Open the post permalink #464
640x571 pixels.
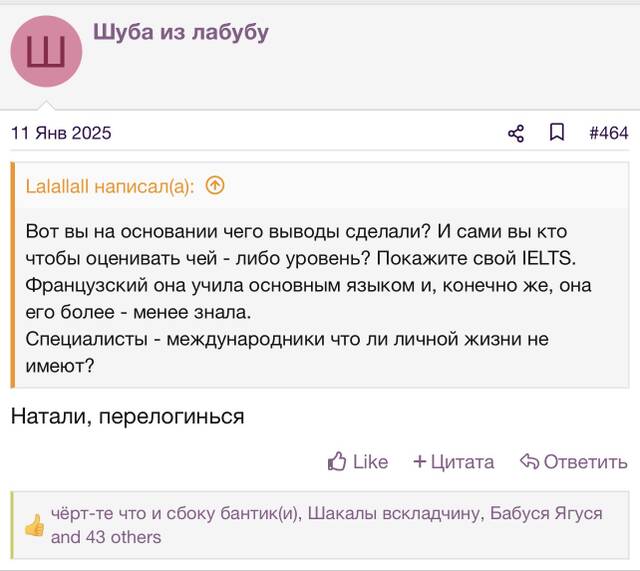(609, 133)
